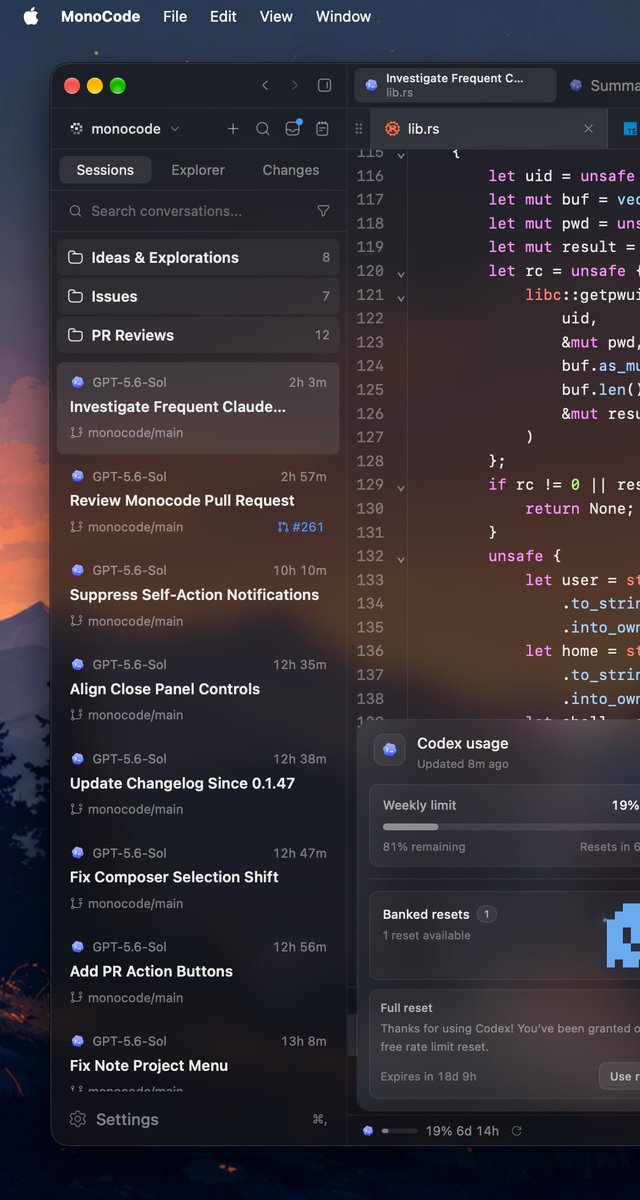Image resolution: width=640 pixels, height=1200 pixels.
Task: Expand the Issues folder
Action: (x=198, y=296)
